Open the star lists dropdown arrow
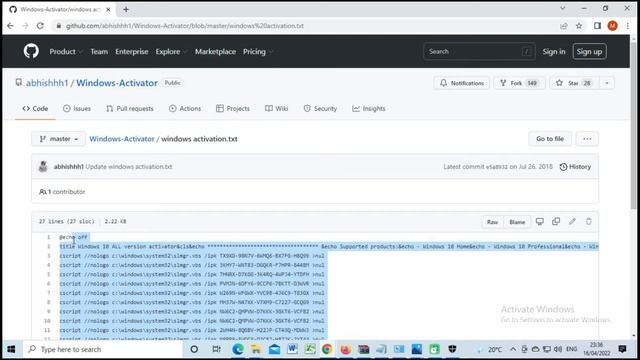 607,83
